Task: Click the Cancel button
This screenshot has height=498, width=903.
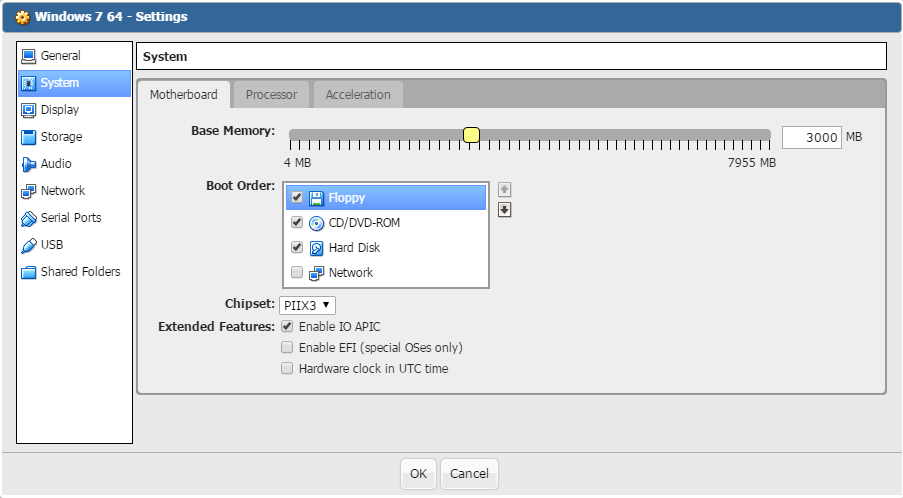Action: [x=469, y=474]
